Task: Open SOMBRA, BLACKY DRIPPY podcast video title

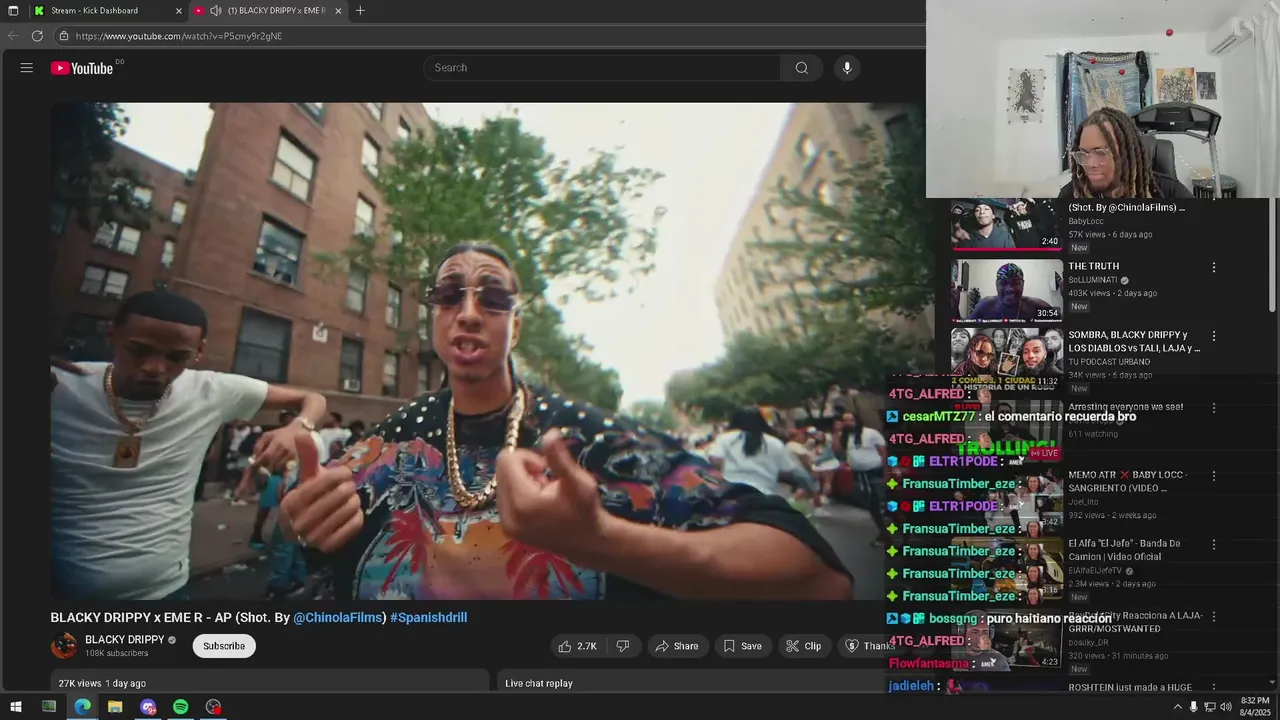Action: (x=1134, y=341)
